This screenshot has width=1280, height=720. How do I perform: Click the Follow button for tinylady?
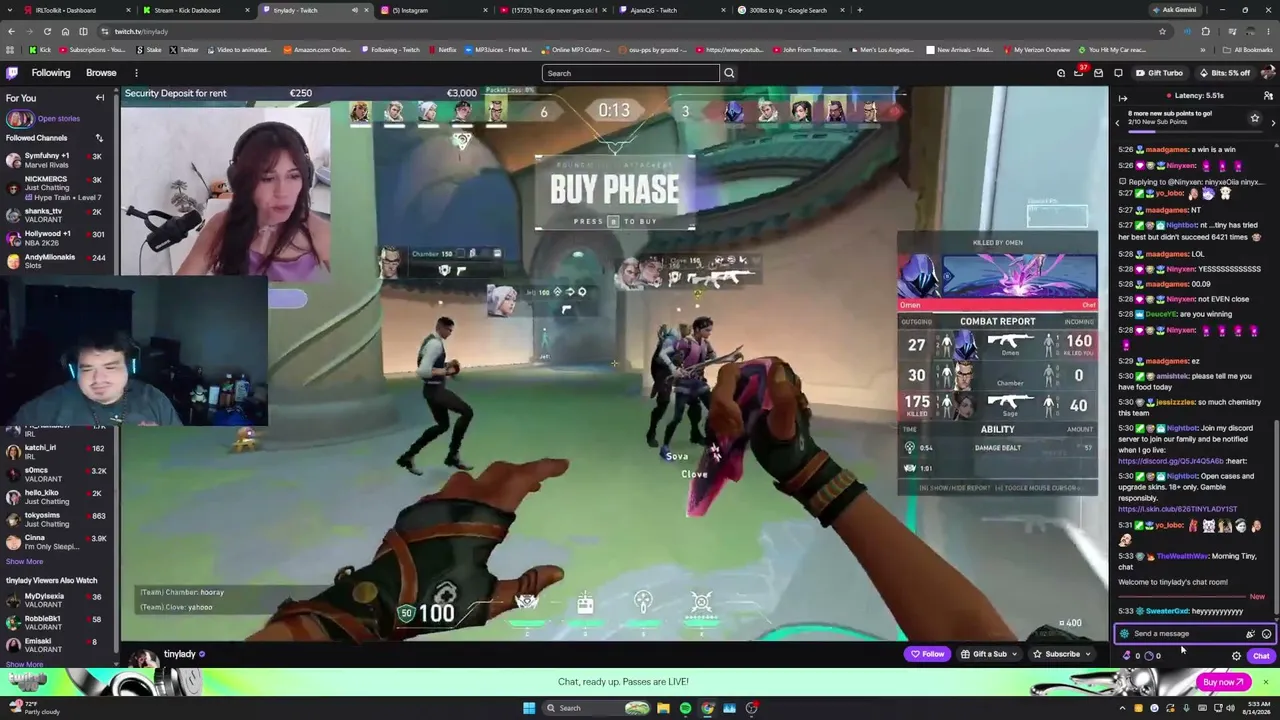pyautogui.click(x=927, y=654)
